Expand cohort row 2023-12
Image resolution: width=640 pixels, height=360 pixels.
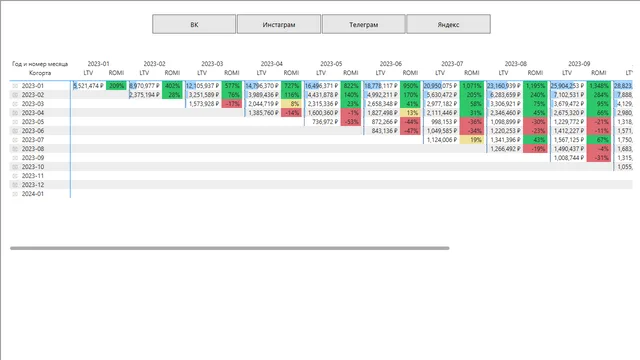click(x=15, y=184)
